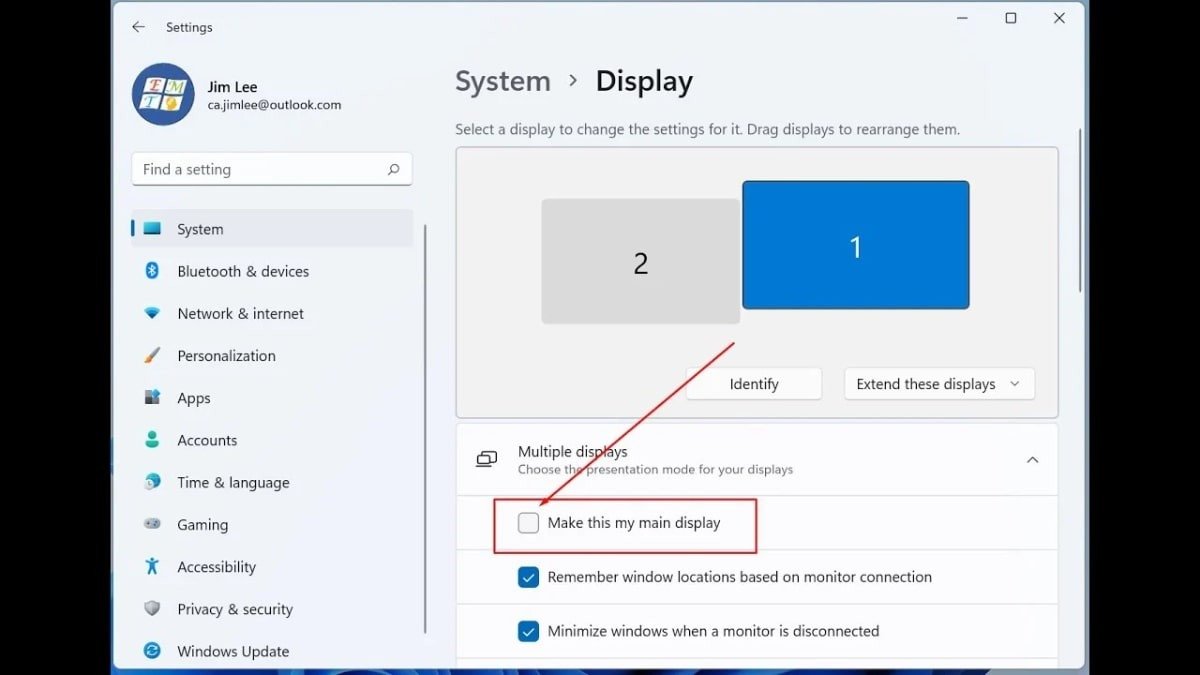Viewport: 1200px width, 675px height.
Task: Click the back arrow in Settings
Action: [x=138, y=27]
